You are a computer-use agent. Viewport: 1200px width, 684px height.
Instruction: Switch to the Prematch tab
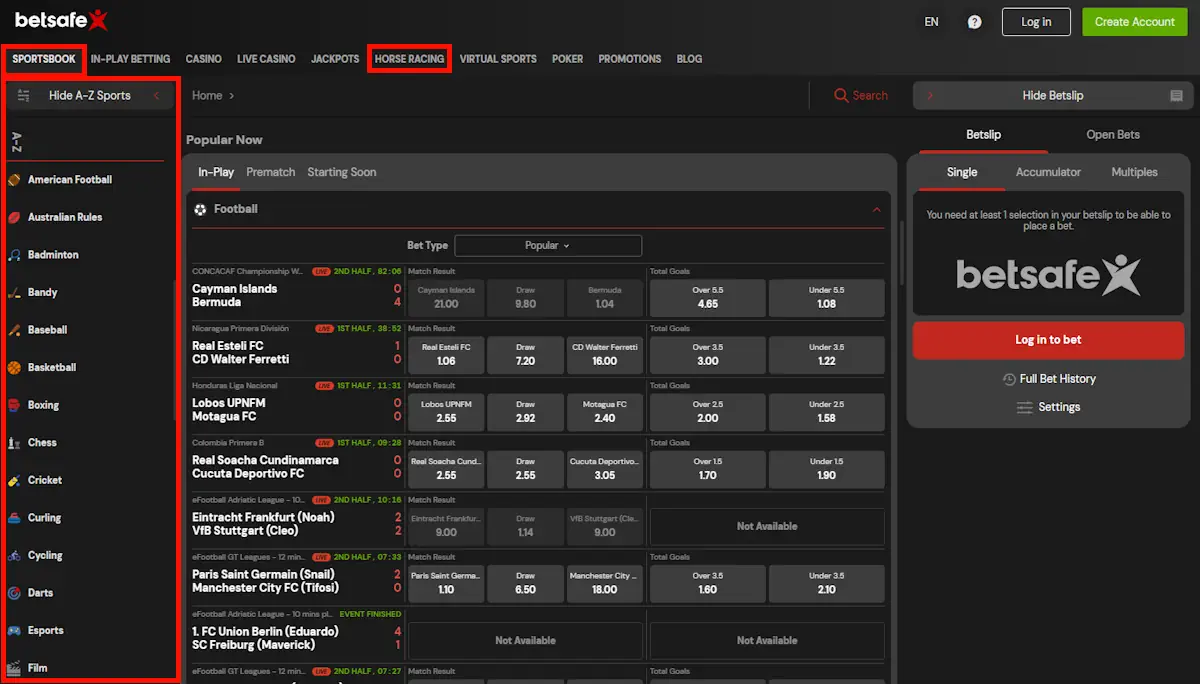point(270,172)
